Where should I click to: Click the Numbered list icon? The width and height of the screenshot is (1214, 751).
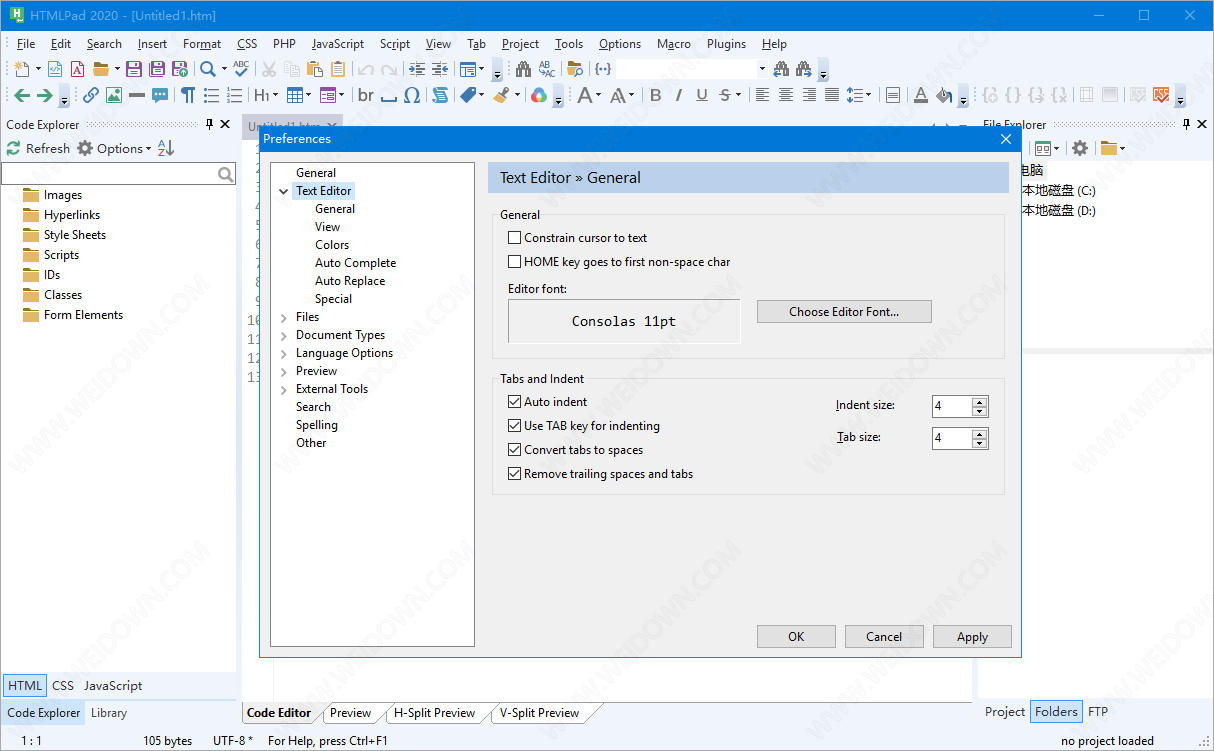click(x=234, y=95)
